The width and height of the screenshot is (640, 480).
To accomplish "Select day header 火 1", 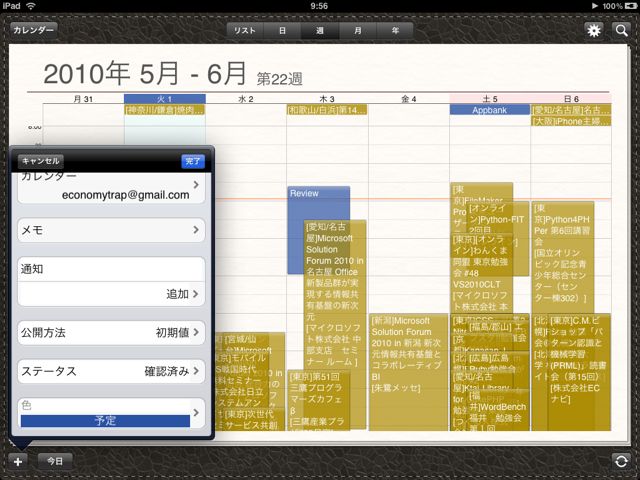I will coord(164,99).
